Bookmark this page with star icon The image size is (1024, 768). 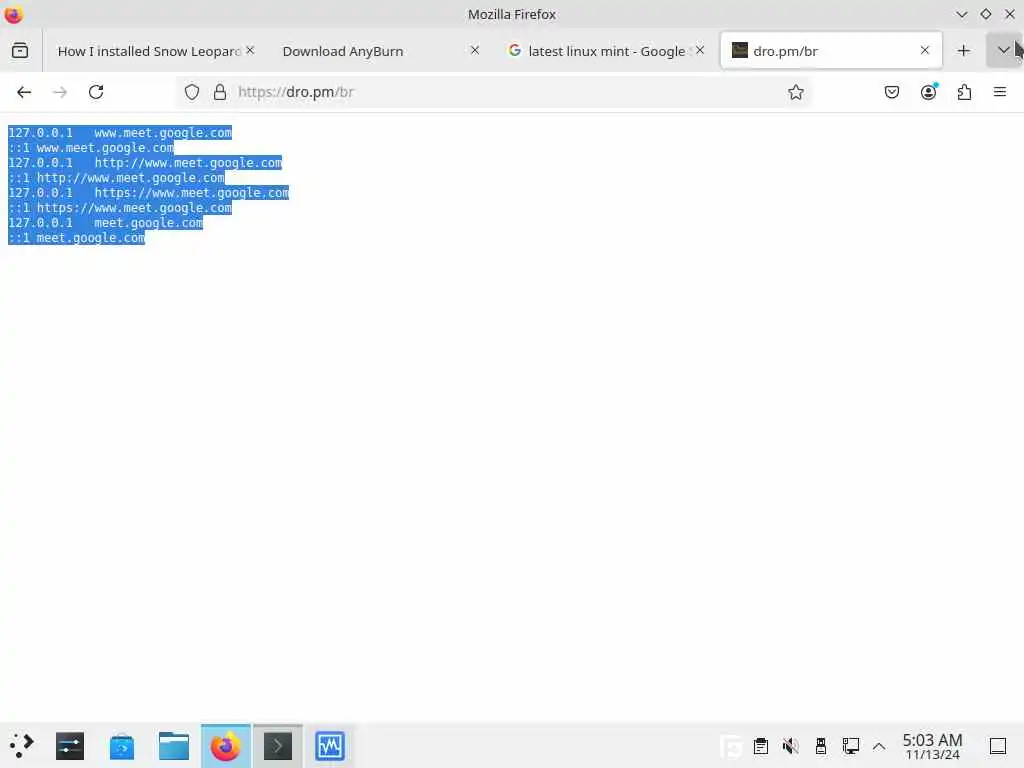click(795, 92)
